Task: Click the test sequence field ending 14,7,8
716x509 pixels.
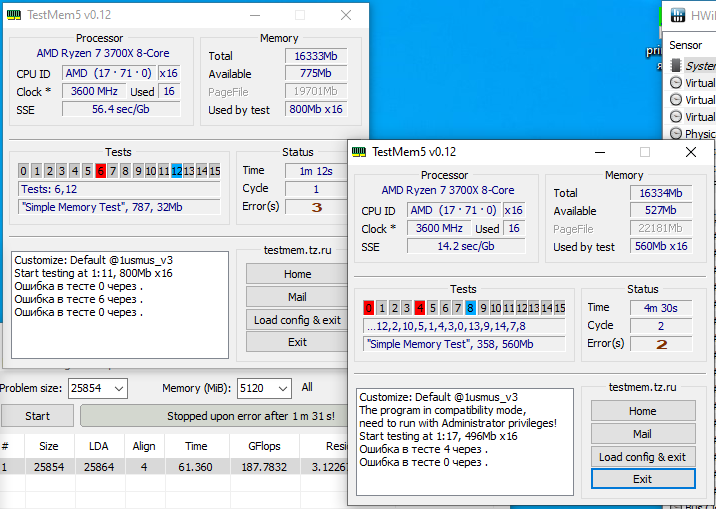Action: pyautogui.click(x=464, y=326)
